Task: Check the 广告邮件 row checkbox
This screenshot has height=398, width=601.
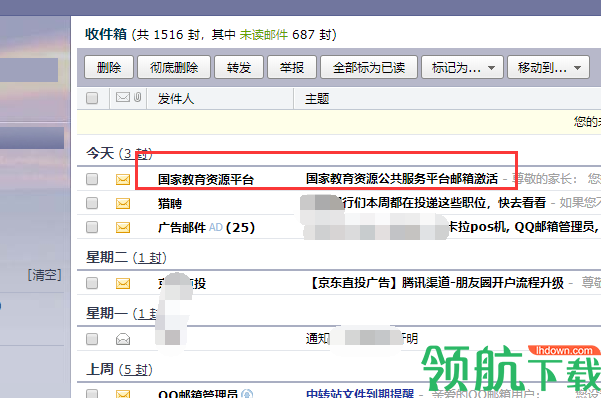Action: (x=92, y=227)
